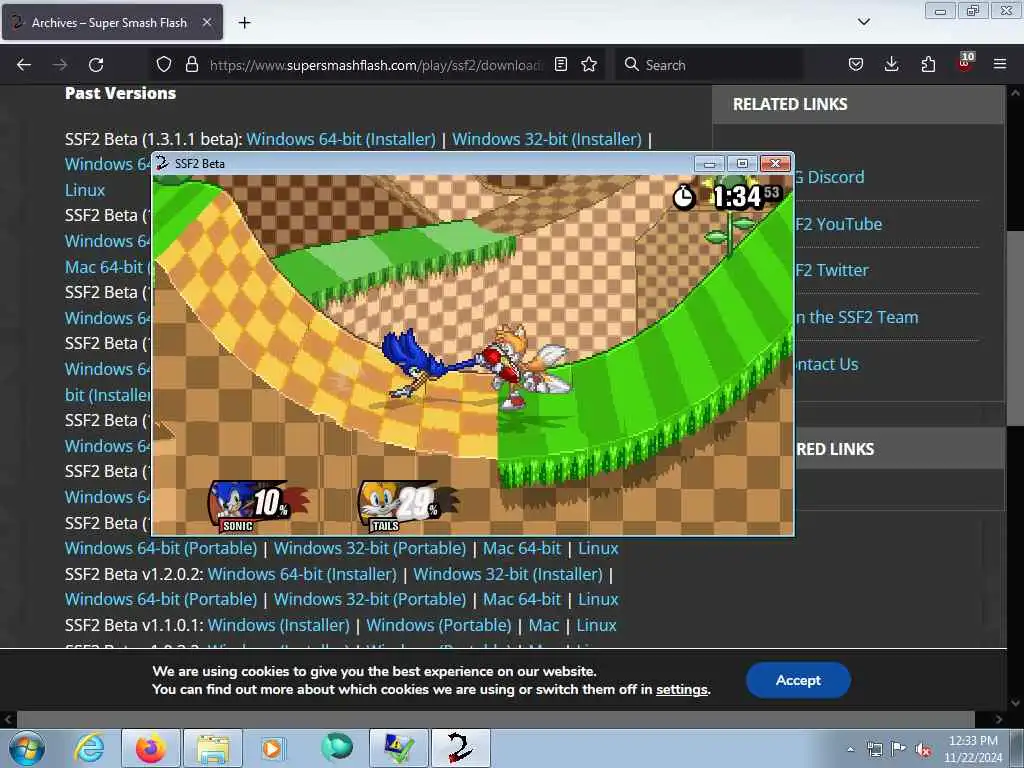
Task: Open Mac link for SSF2 Beta v1.1.0.1
Action: 544,625
